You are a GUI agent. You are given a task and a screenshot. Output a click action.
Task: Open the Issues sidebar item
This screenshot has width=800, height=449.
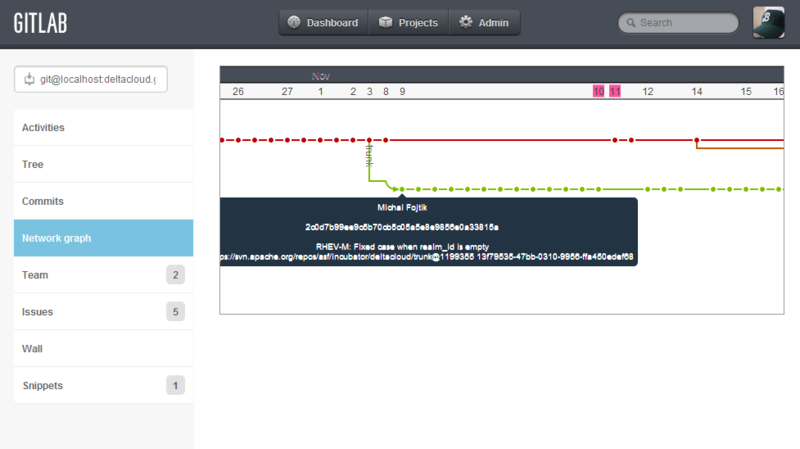tap(104, 311)
